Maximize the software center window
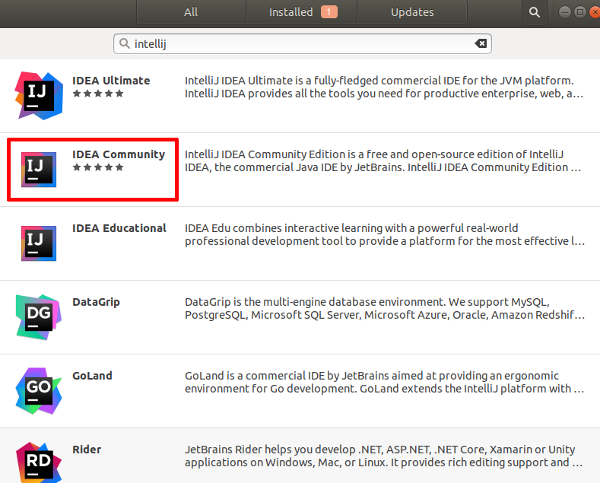The image size is (600, 483). click(580, 12)
